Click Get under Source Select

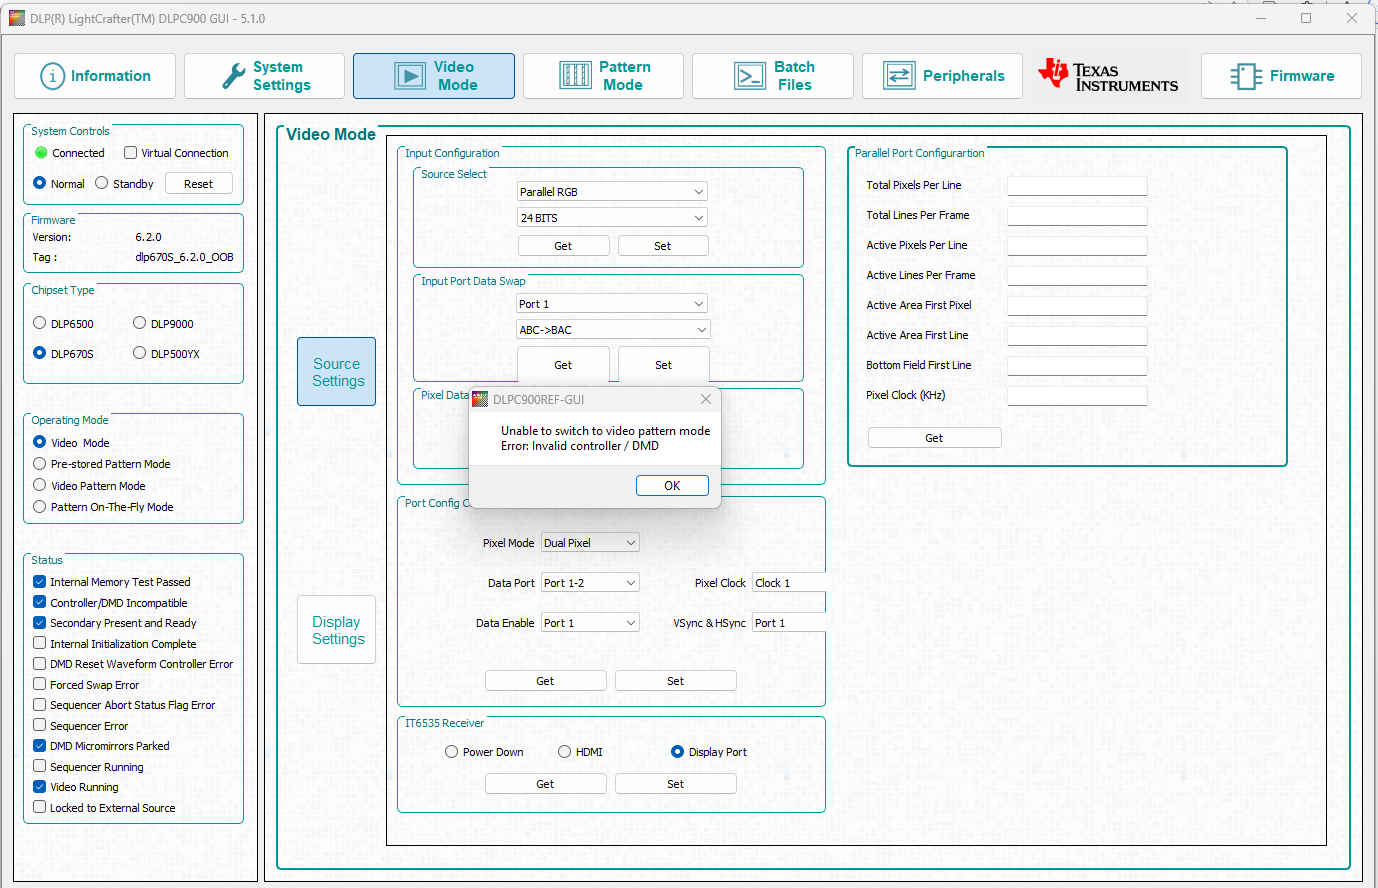tap(563, 246)
